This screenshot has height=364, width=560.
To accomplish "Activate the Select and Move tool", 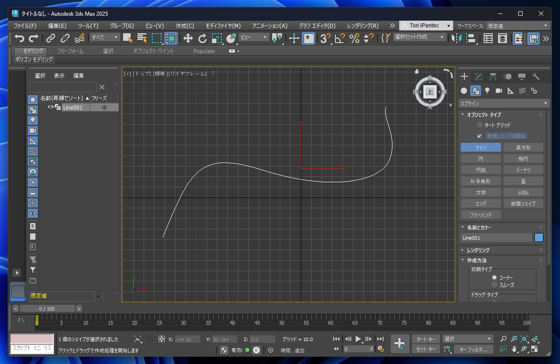I will tap(188, 38).
